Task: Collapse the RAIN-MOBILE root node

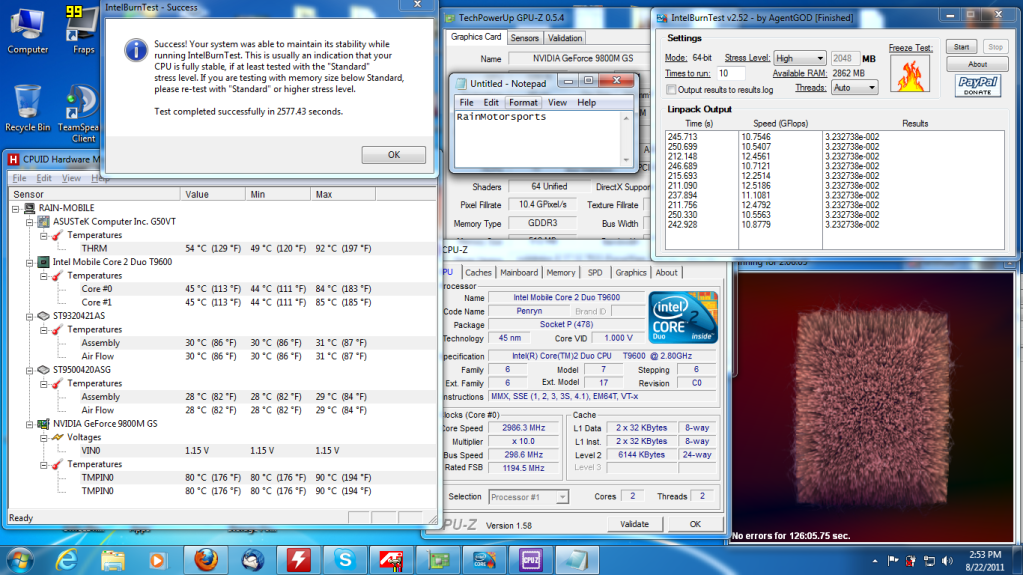Action: 16,208
